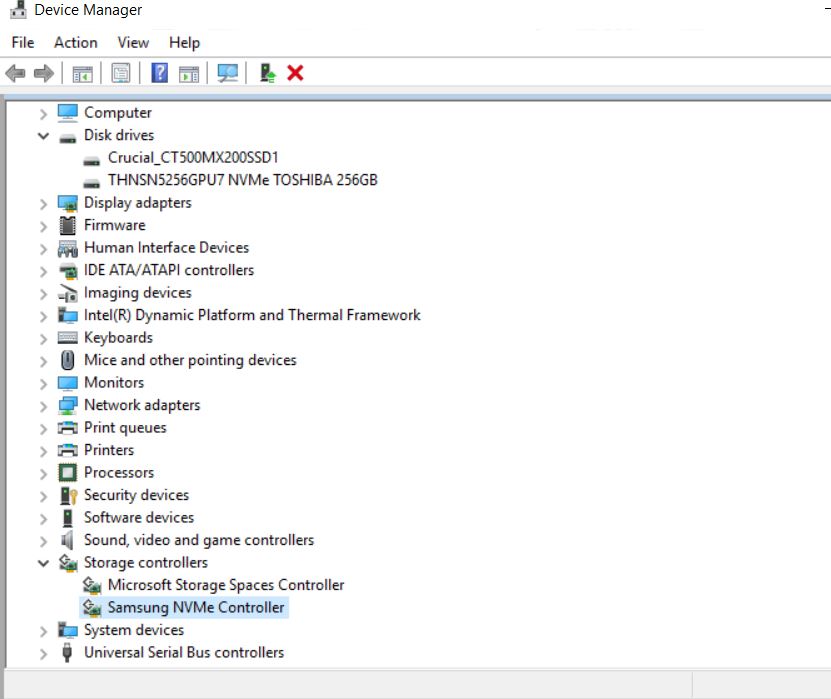Expand the Monitors category
Viewport: 831px width, 699px height.
[x=43, y=383]
